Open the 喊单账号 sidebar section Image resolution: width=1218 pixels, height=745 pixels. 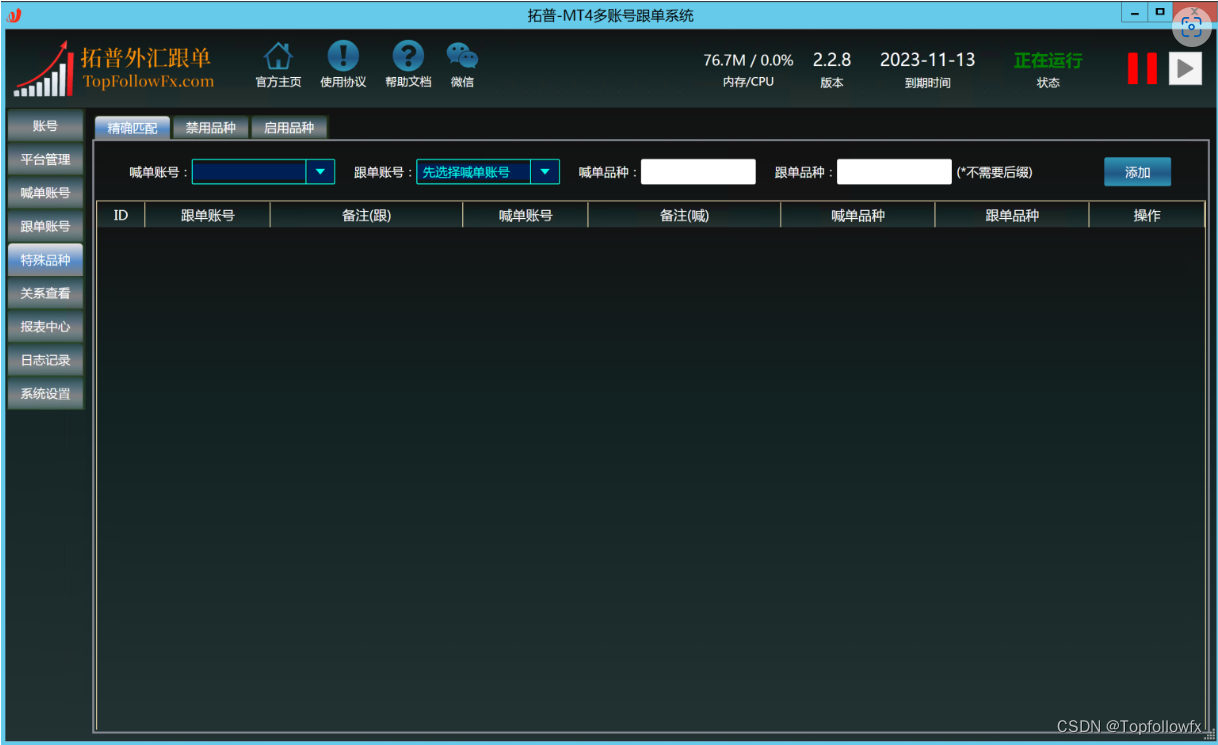pos(45,193)
